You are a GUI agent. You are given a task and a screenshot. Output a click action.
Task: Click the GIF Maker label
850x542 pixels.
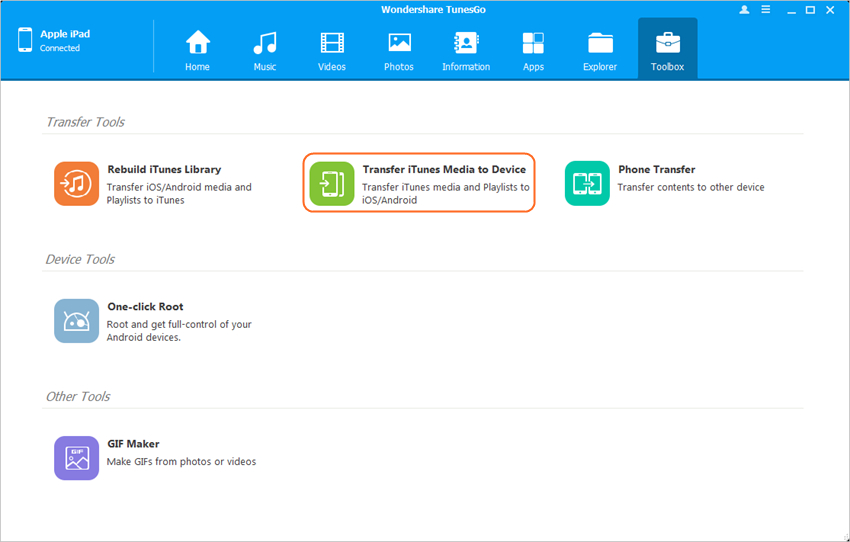(x=133, y=444)
